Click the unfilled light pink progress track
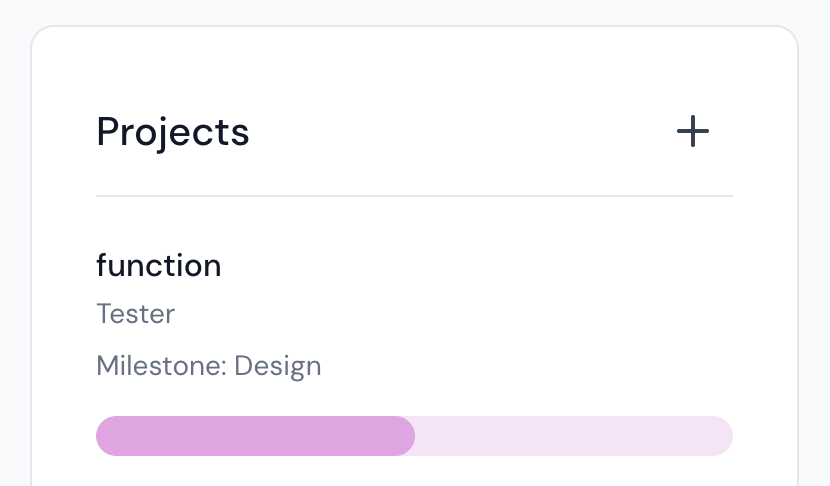The image size is (830, 486). [x=574, y=436]
